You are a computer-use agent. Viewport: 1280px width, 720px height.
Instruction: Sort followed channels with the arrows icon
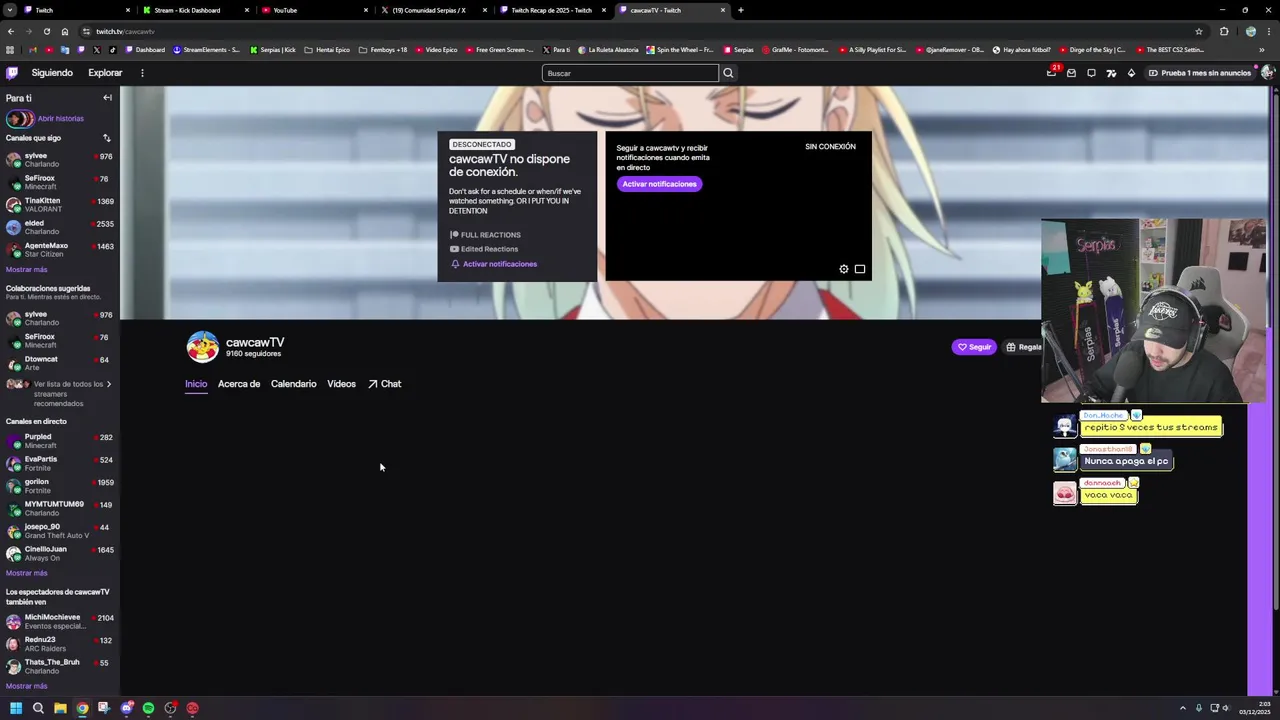pyautogui.click(x=107, y=138)
